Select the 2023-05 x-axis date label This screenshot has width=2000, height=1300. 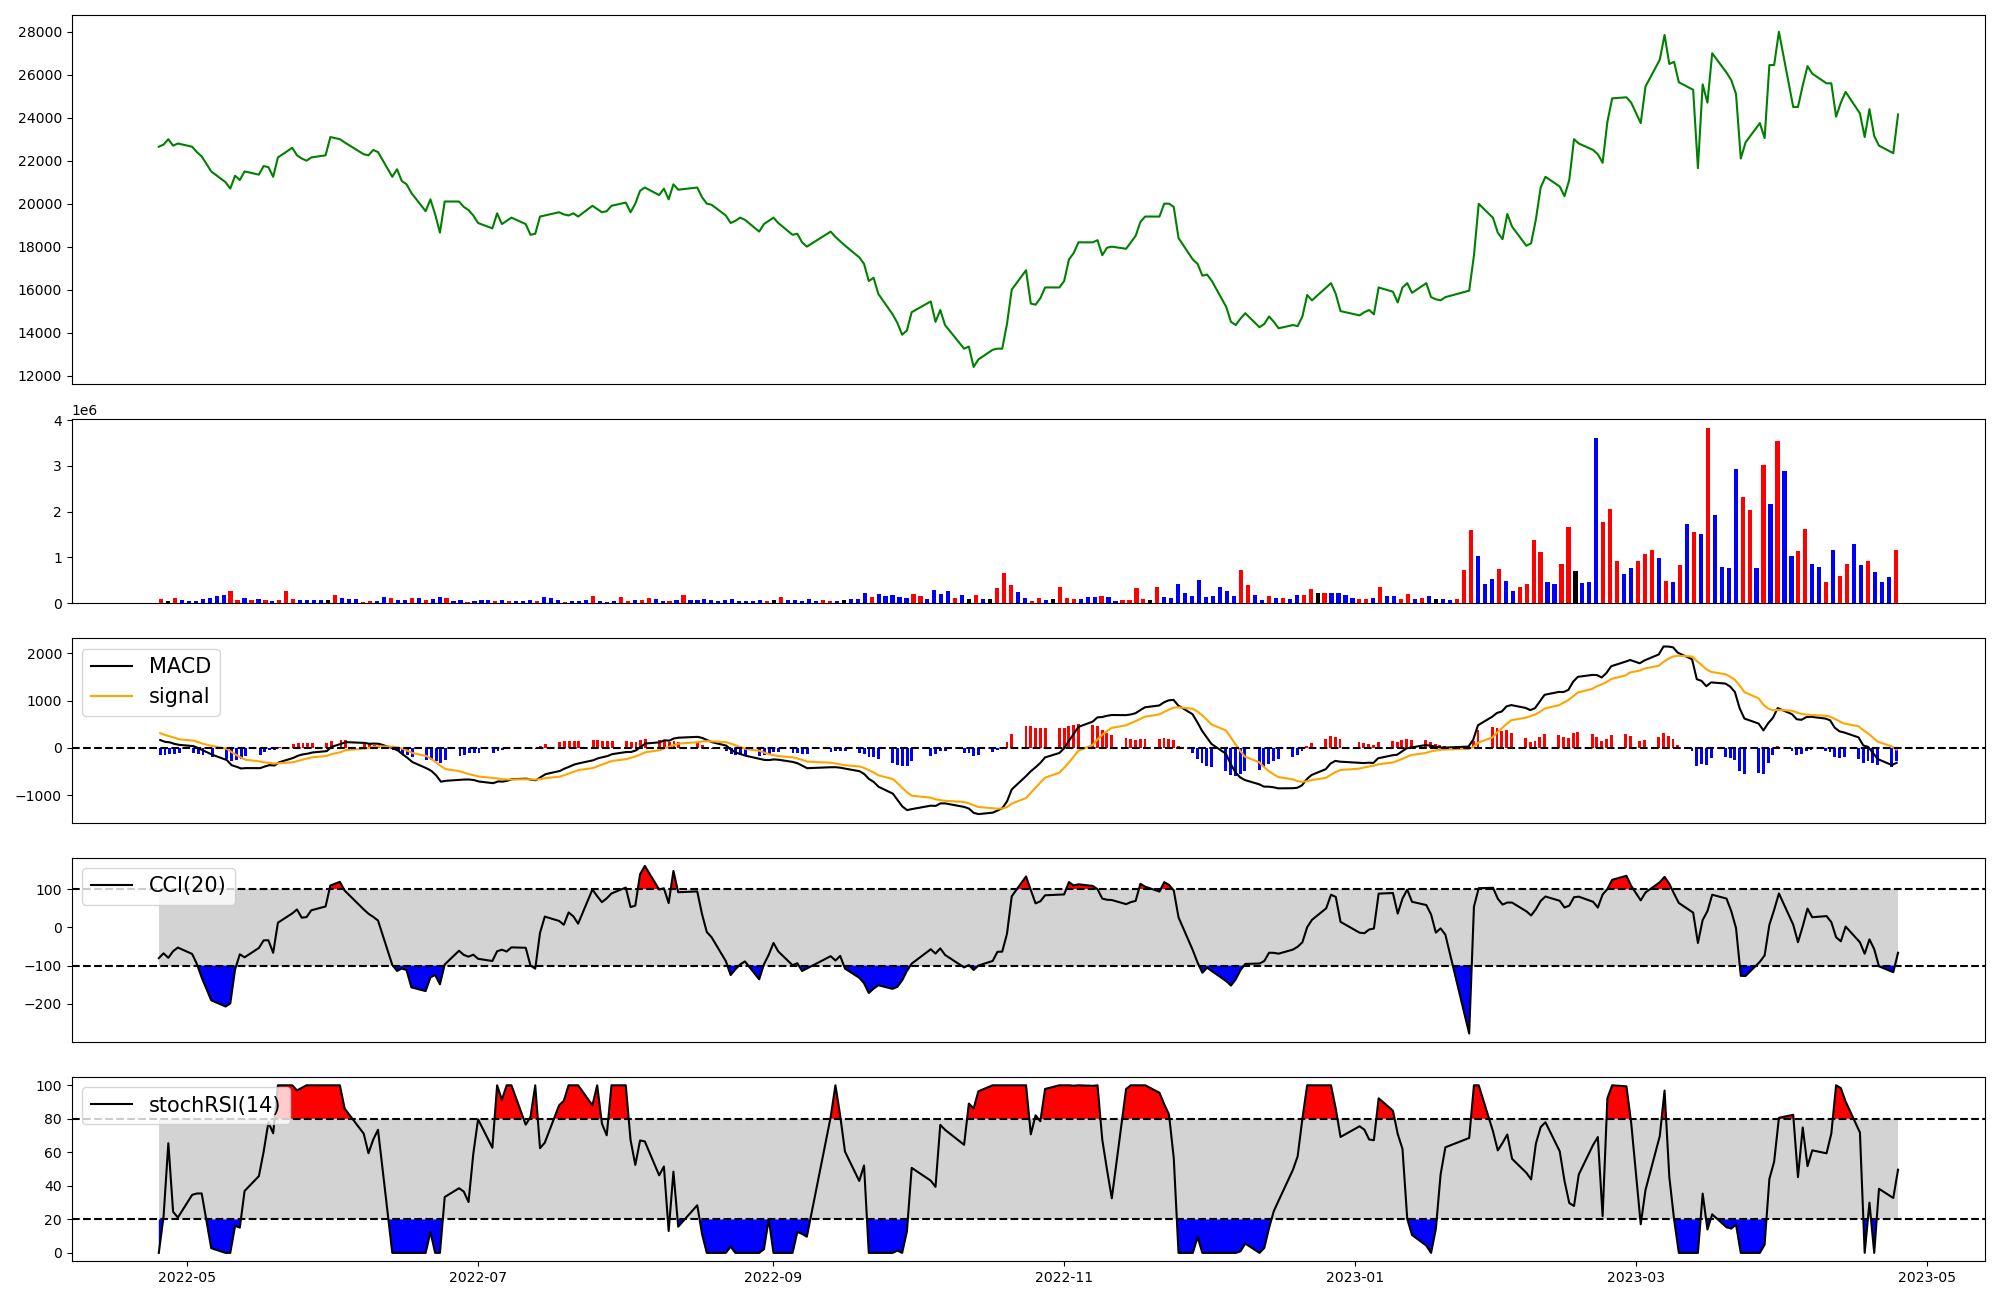pyautogui.click(x=1927, y=1277)
